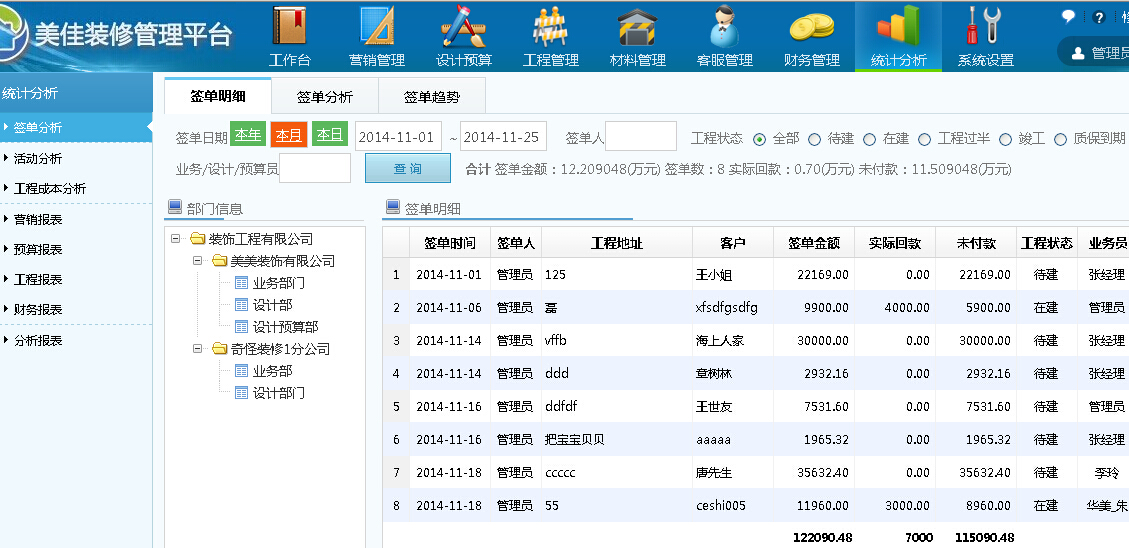Image resolution: width=1129 pixels, height=548 pixels.
Task: Select the 材料管理 materials icon
Action: coord(638,36)
